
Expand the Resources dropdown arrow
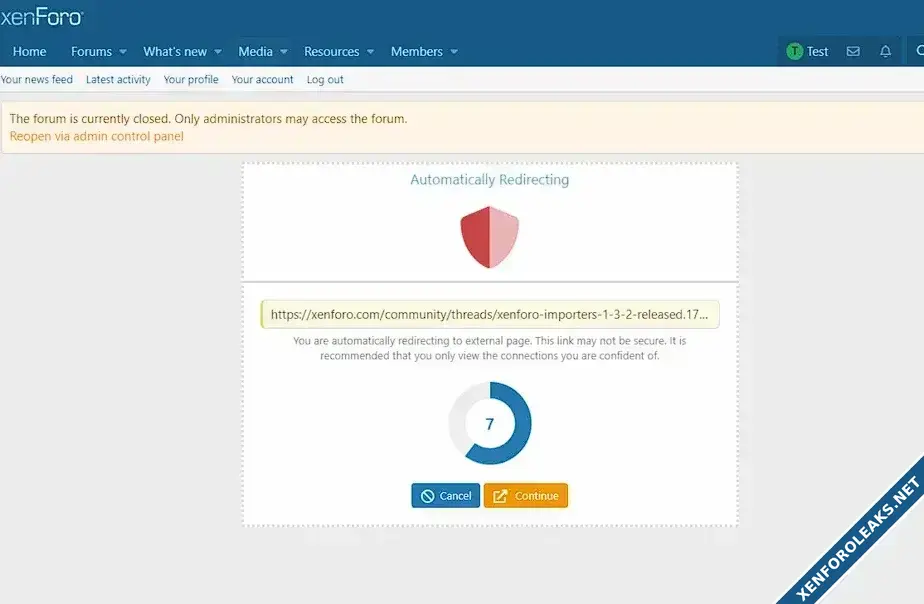pyautogui.click(x=370, y=52)
